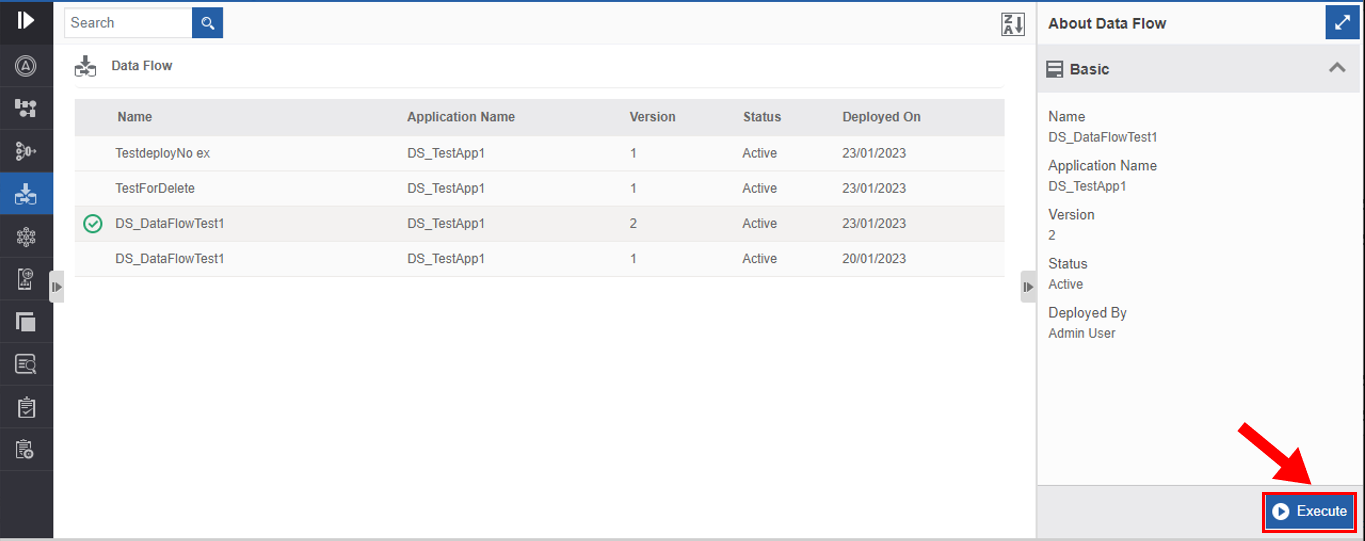Sort by the Version column header

coord(653,117)
